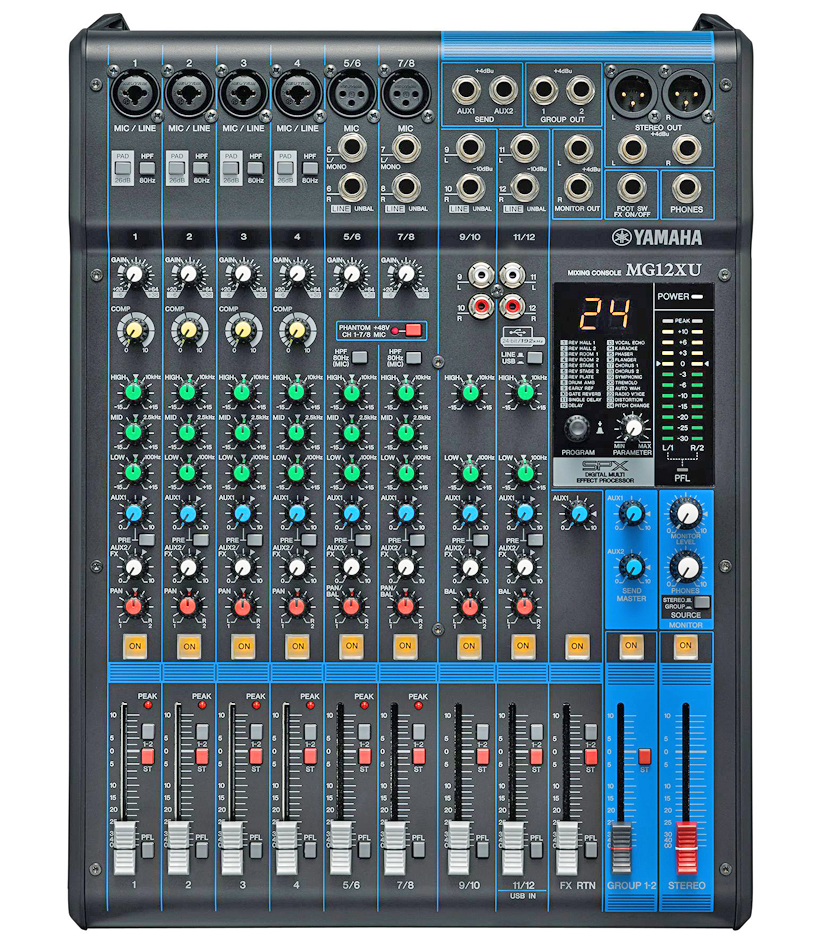Toggle the channel 1 AUX1 PRE switch
The width and height of the screenshot is (820, 948).
click(x=146, y=539)
